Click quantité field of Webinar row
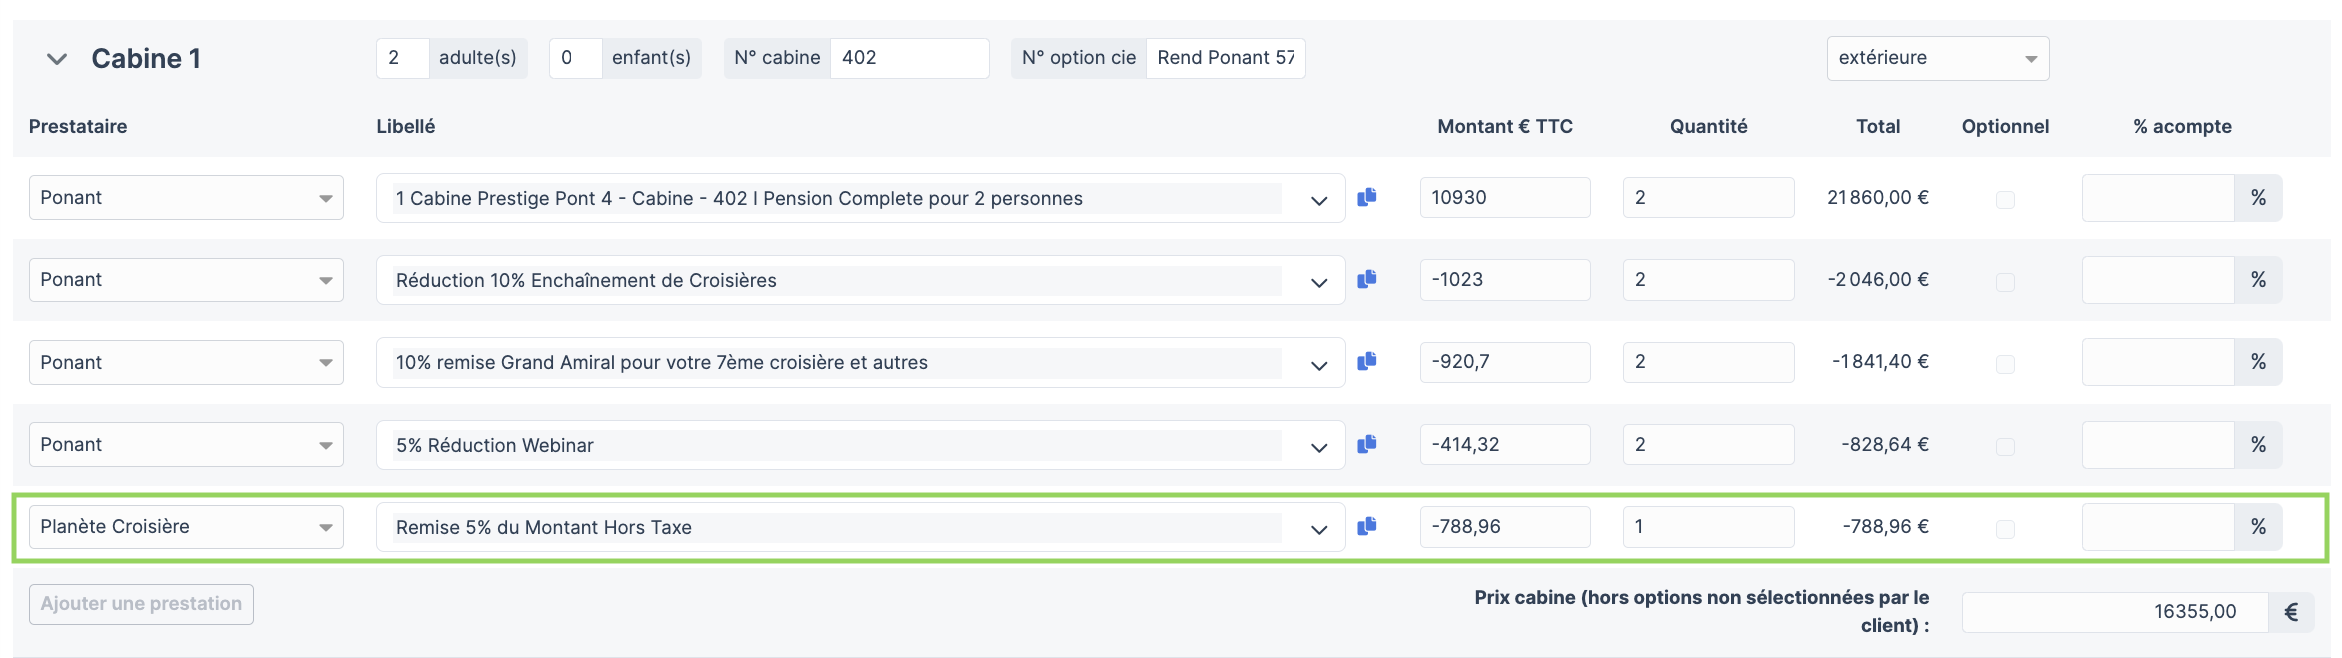This screenshot has width=2342, height=658. (x=1708, y=444)
